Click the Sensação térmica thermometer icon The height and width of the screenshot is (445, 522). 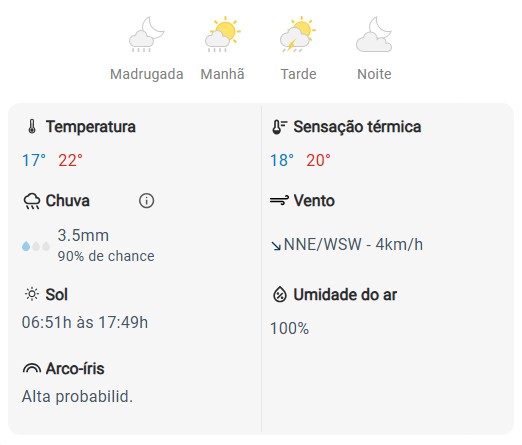(x=279, y=127)
